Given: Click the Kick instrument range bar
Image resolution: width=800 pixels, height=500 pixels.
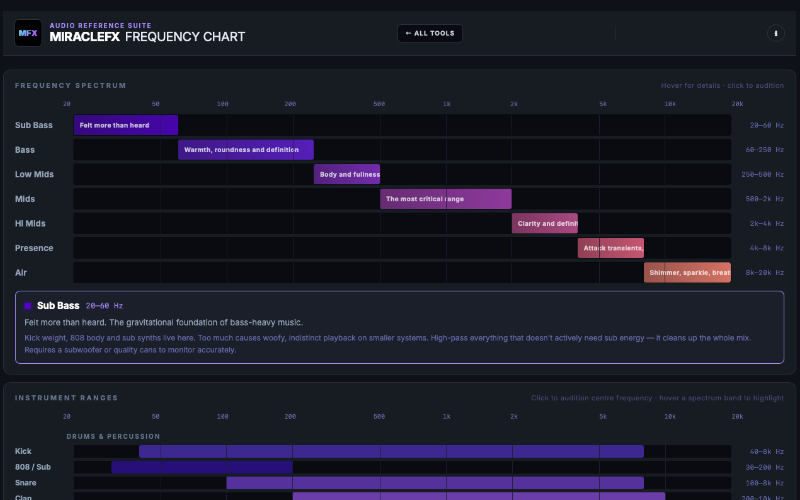Looking at the screenshot, I should [x=391, y=451].
